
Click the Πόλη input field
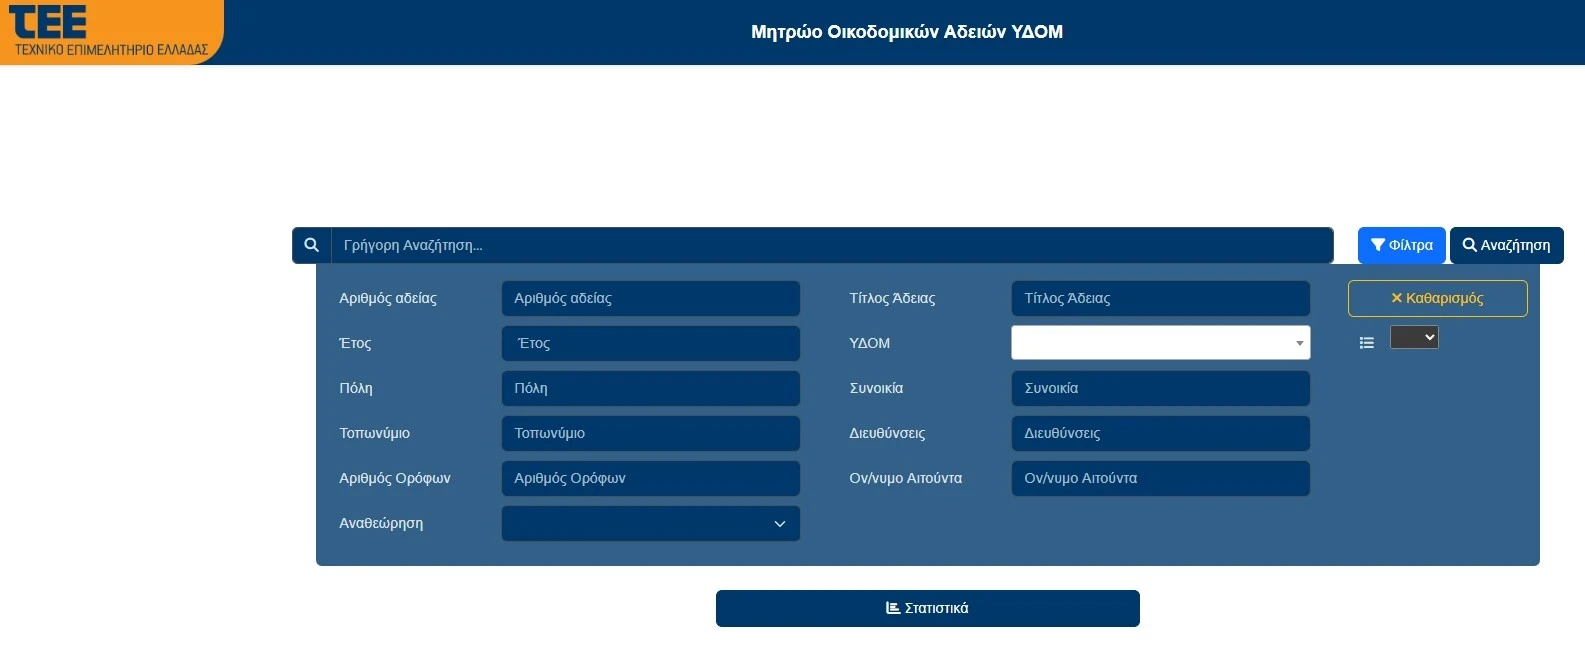point(650,388)
